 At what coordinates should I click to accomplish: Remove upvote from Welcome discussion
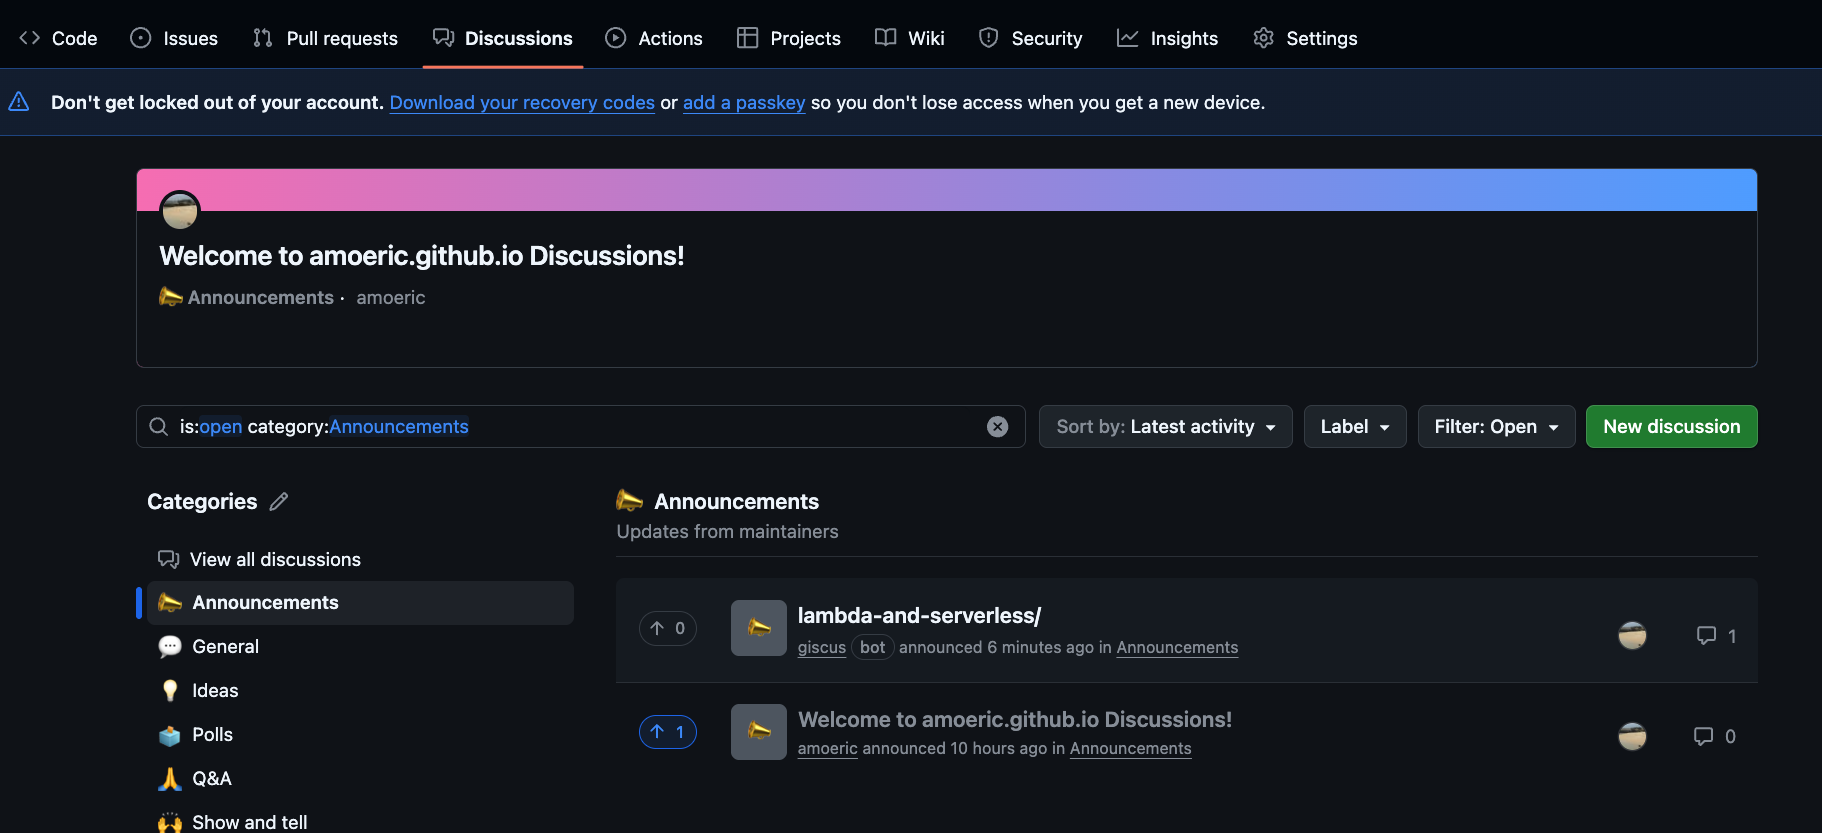[667, 732]
